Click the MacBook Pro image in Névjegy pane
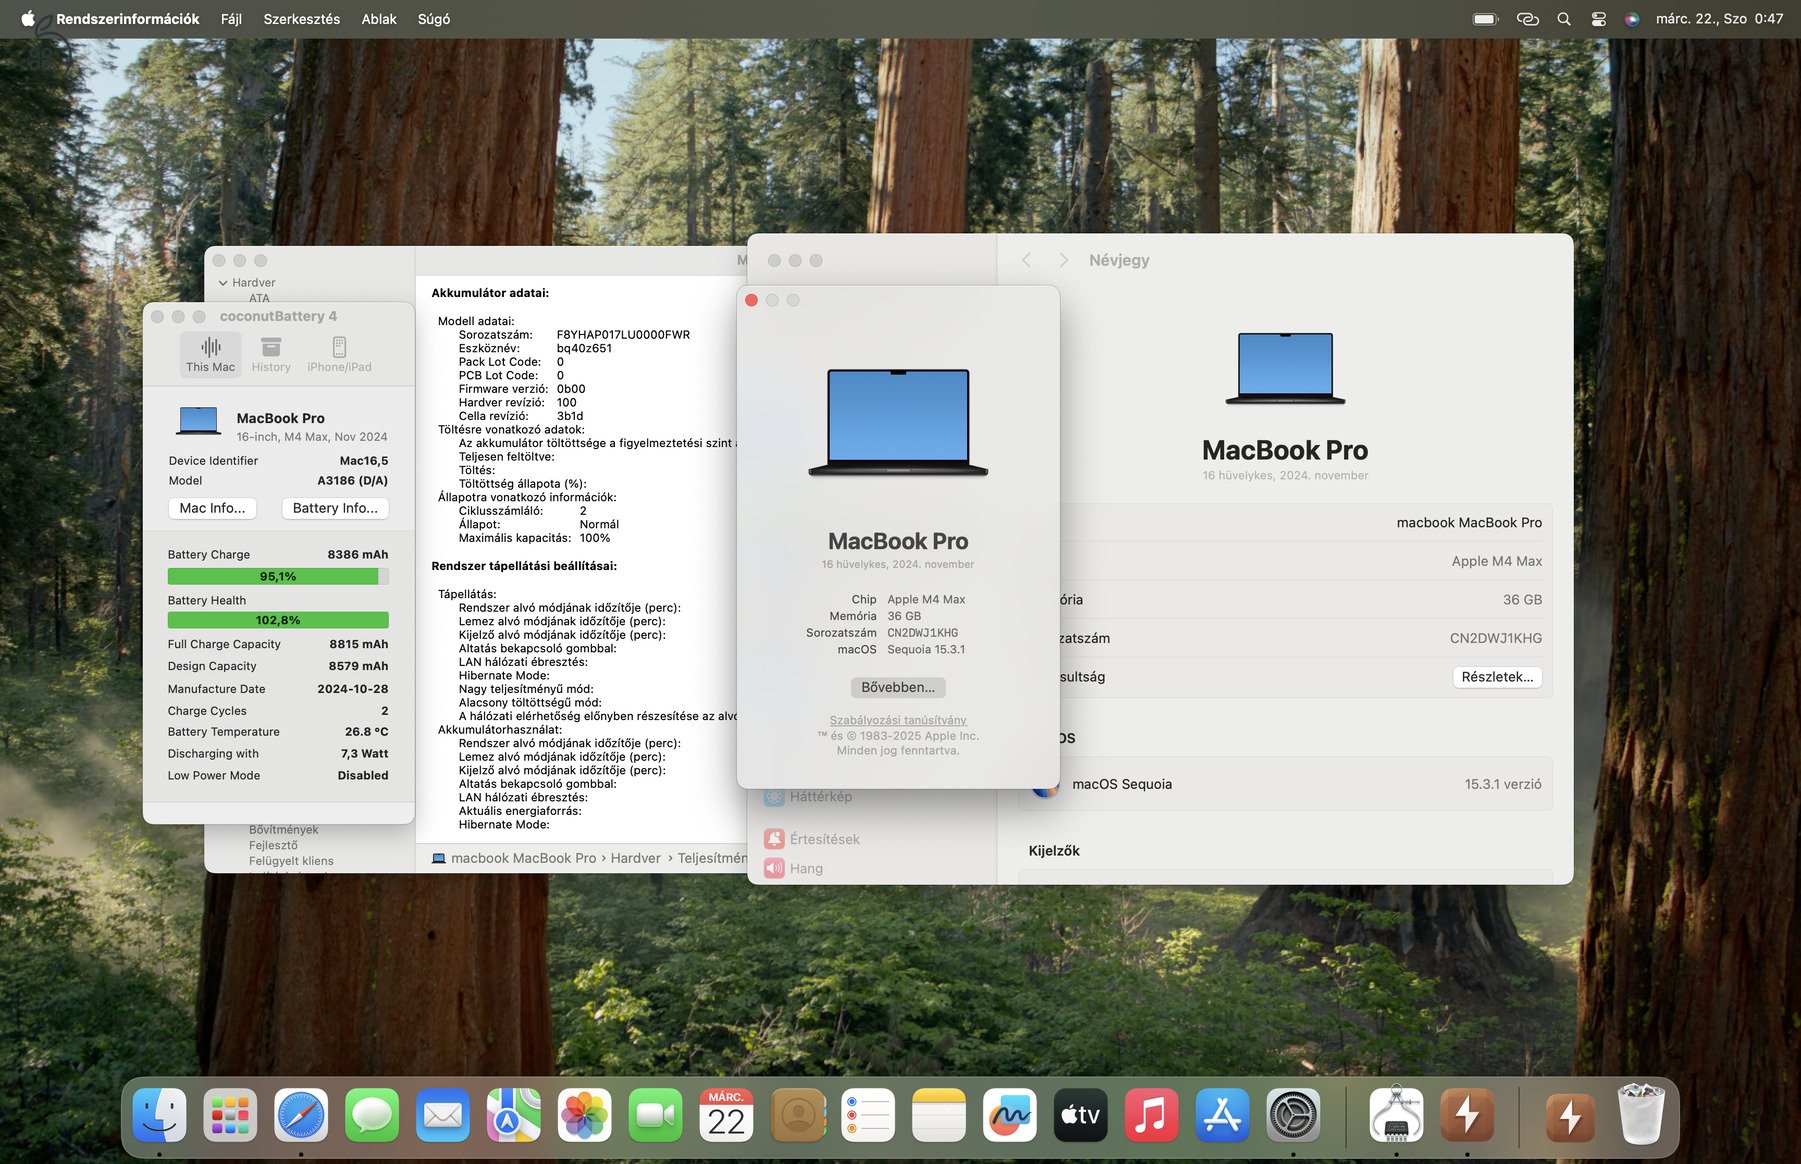Image resolution: width=1801 pixels, height=1164 pixels. 1285,368
